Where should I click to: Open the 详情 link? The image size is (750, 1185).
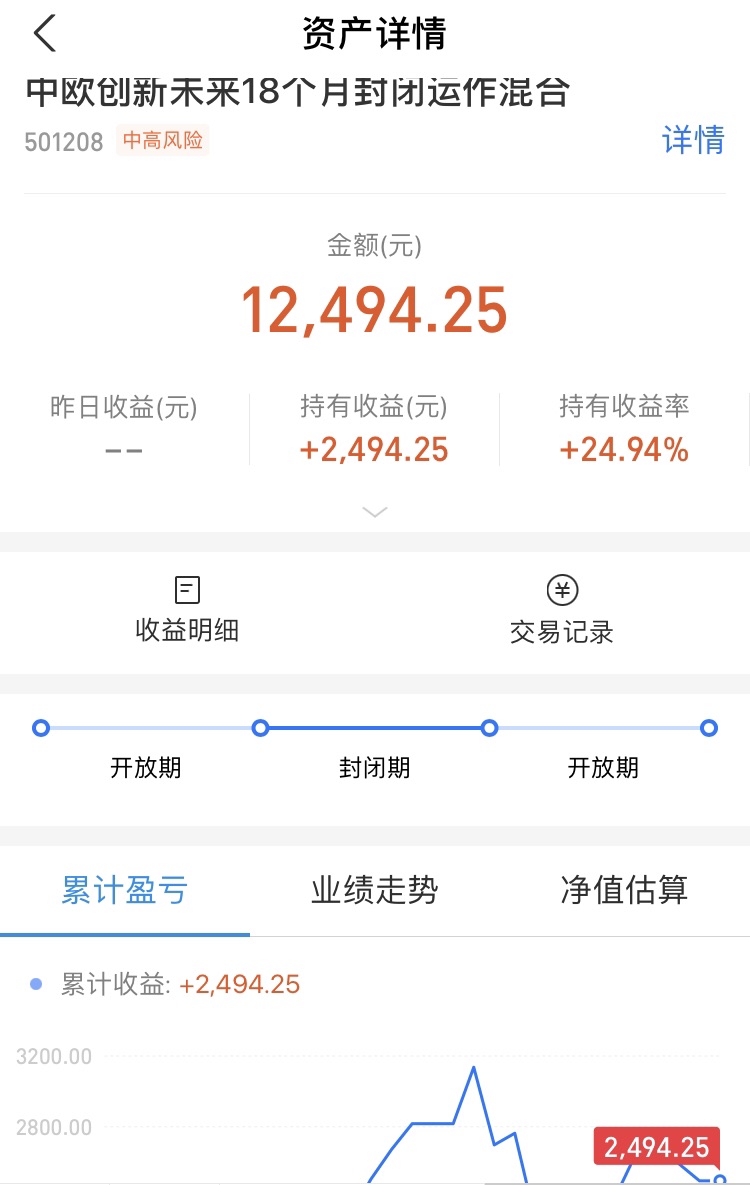(x=693, y=140)
